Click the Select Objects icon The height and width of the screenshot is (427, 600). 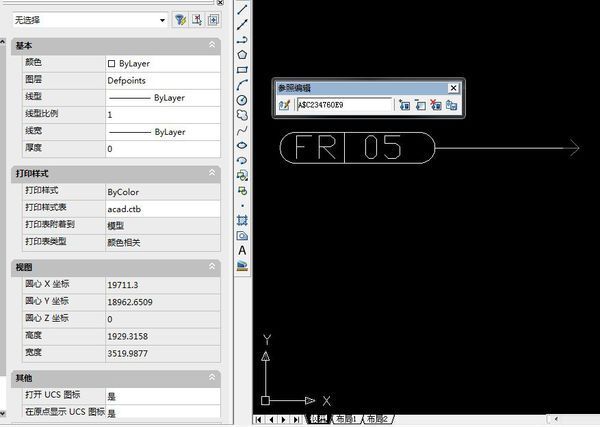coord(197,20)
